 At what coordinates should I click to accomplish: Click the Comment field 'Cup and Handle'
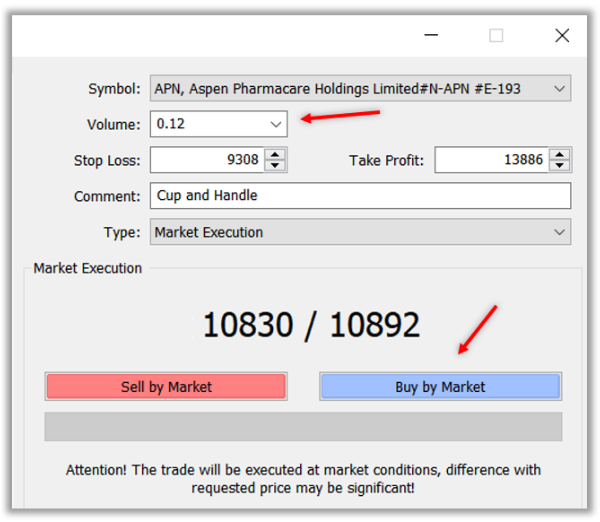(x=360, y=196)
